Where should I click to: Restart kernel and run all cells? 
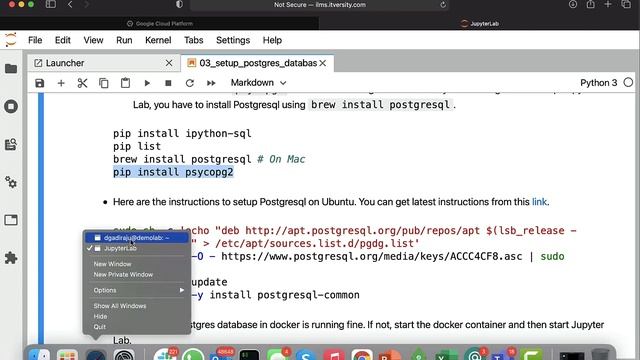(x=211, y=83)
